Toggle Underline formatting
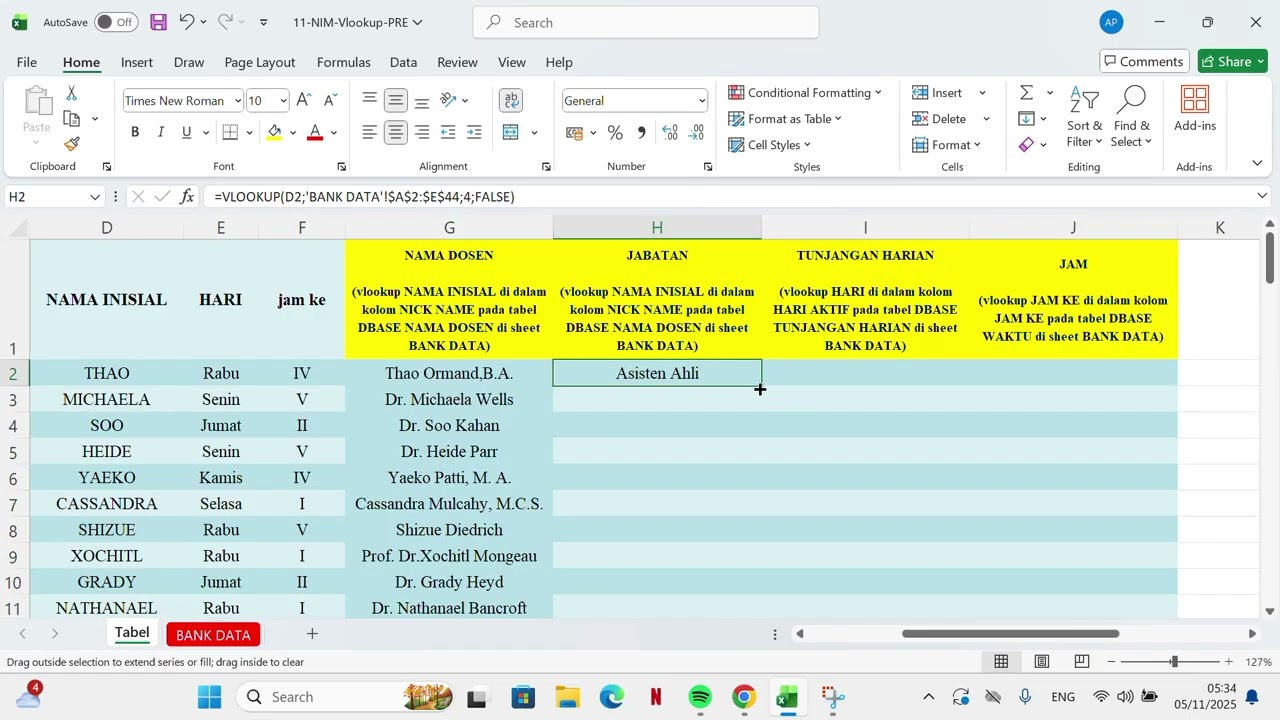The image size is (1280, 720). coord(186,132)
